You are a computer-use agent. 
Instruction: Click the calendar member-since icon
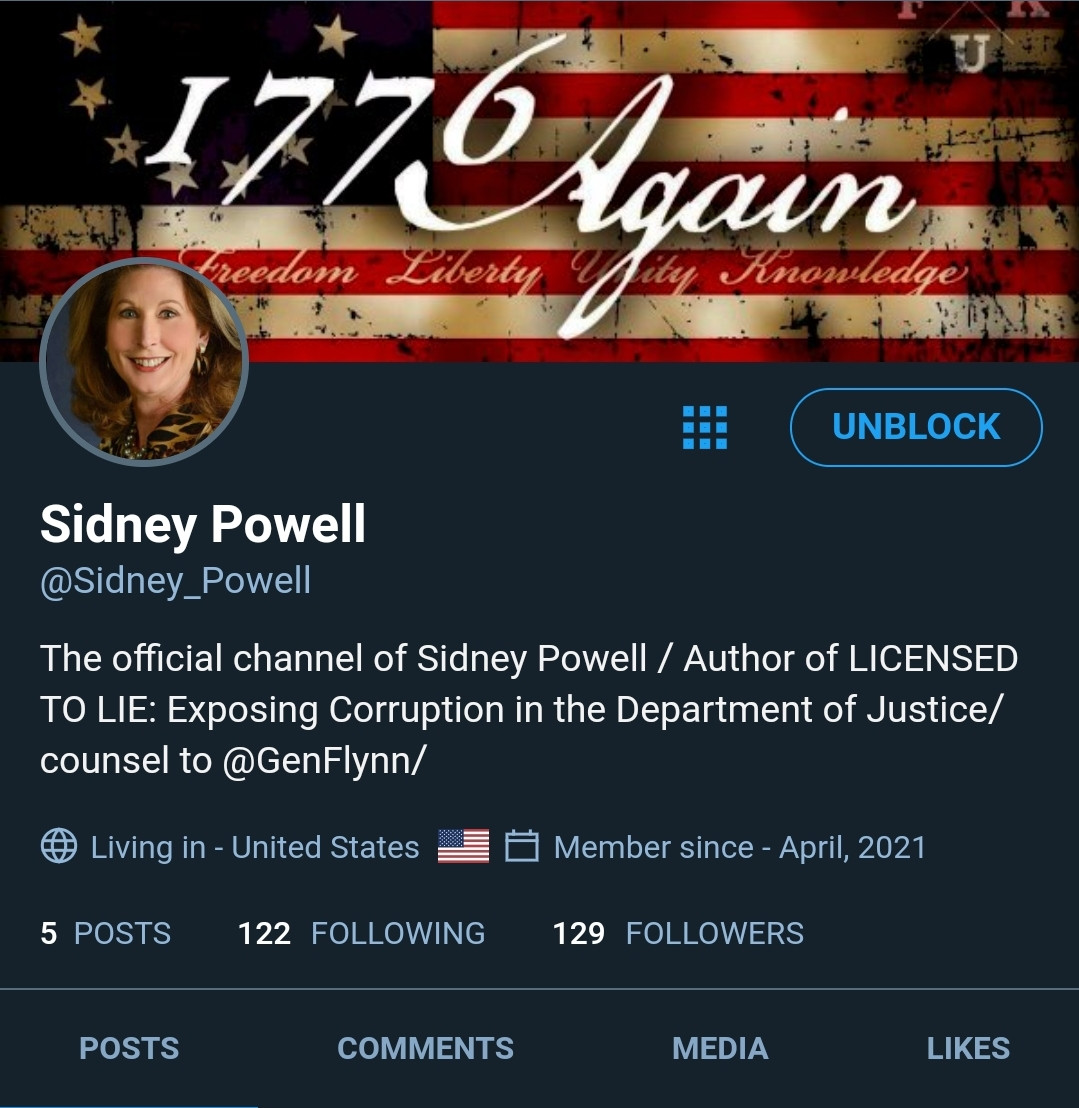pyautogui.click(x=522, y=846)
